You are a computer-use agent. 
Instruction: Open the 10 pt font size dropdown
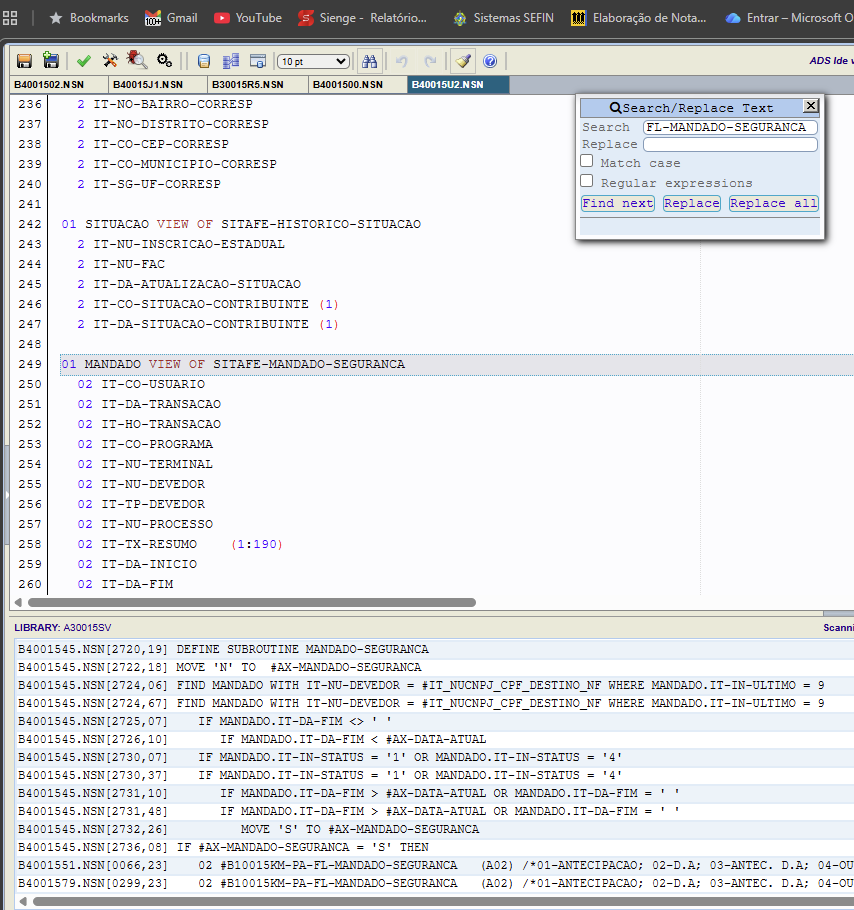314,61
